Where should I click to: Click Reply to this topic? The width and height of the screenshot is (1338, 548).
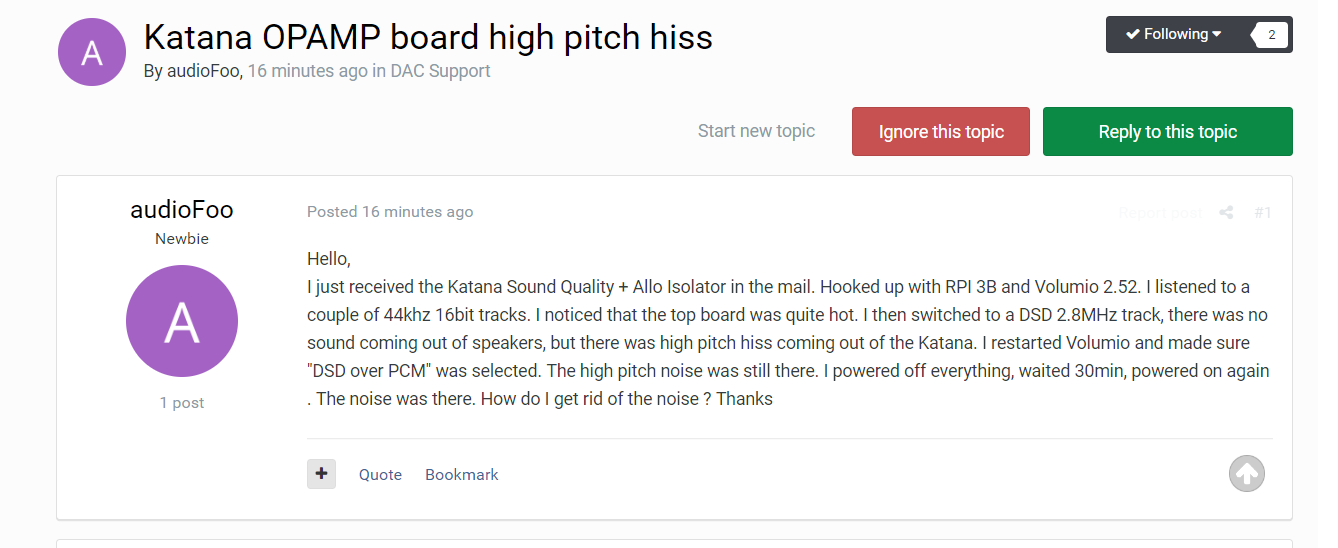click(1168, 132)
